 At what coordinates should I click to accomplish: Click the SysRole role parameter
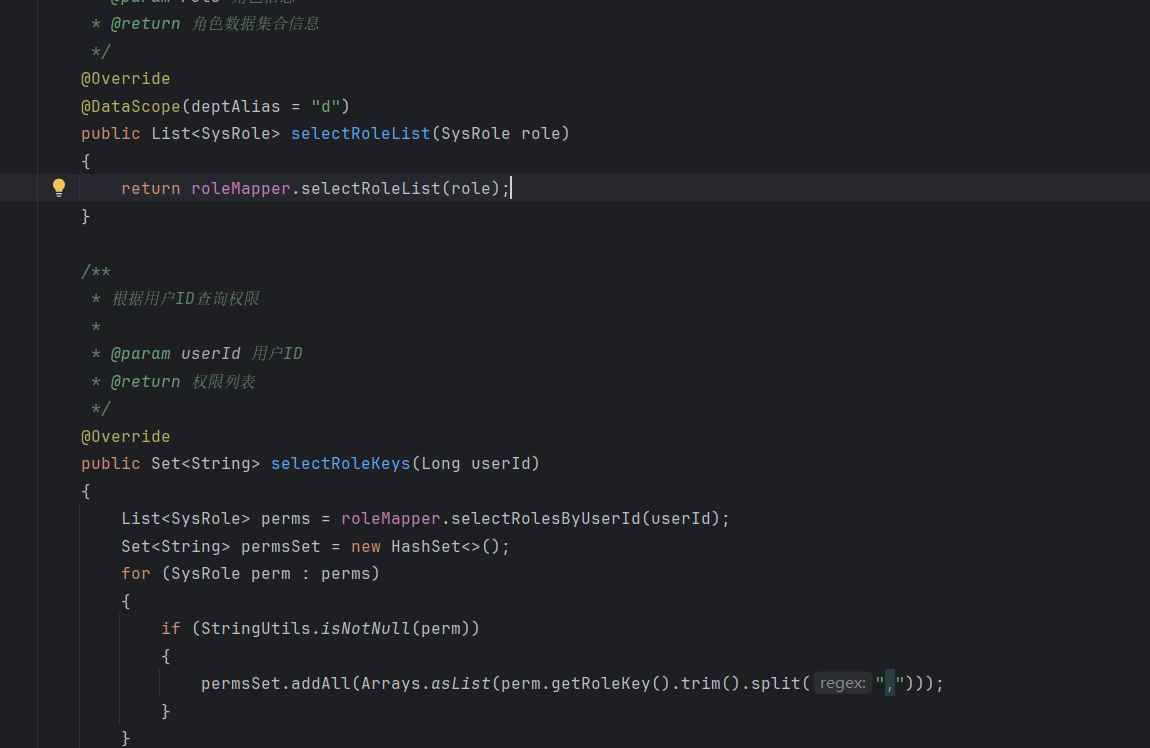point(500,133)
